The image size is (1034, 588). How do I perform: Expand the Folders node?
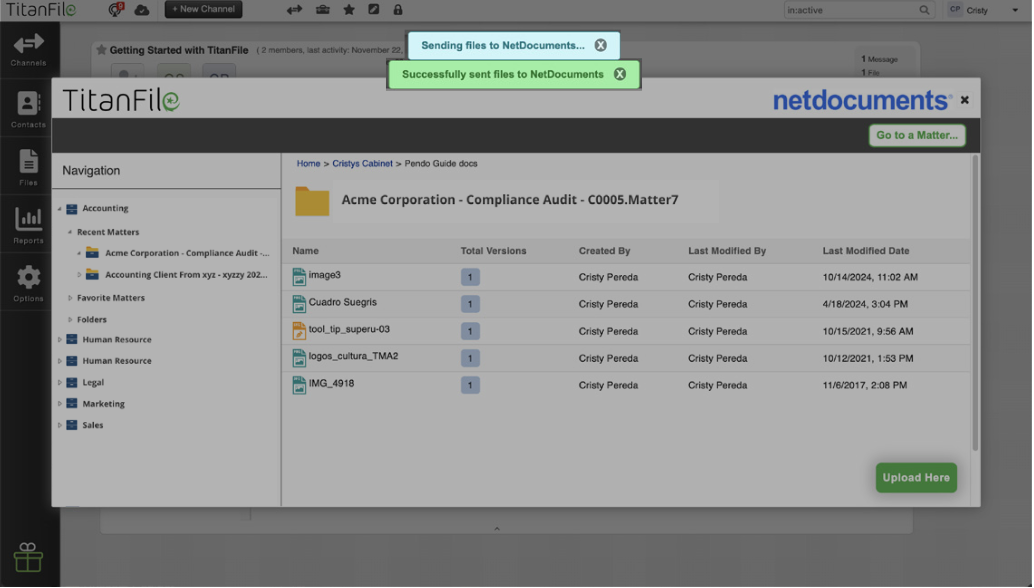[x=70, y=320]
